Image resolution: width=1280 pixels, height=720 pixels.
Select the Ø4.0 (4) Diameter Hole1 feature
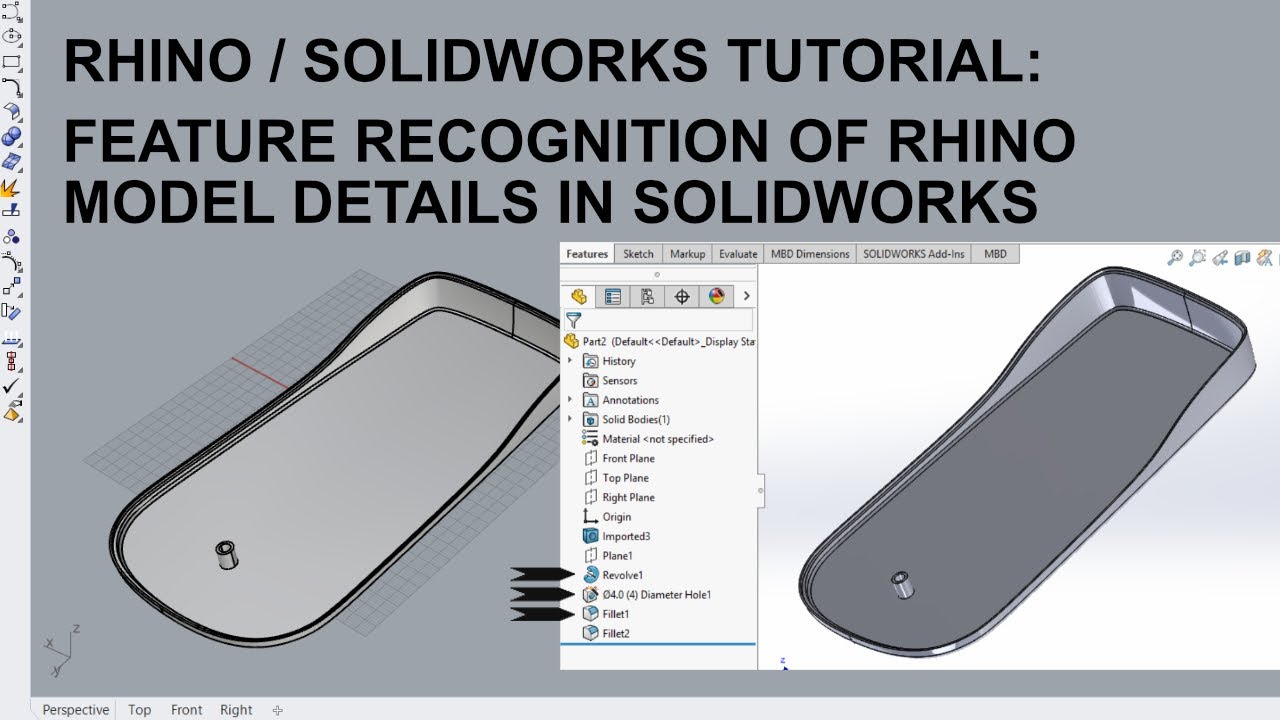click(646, 595)
